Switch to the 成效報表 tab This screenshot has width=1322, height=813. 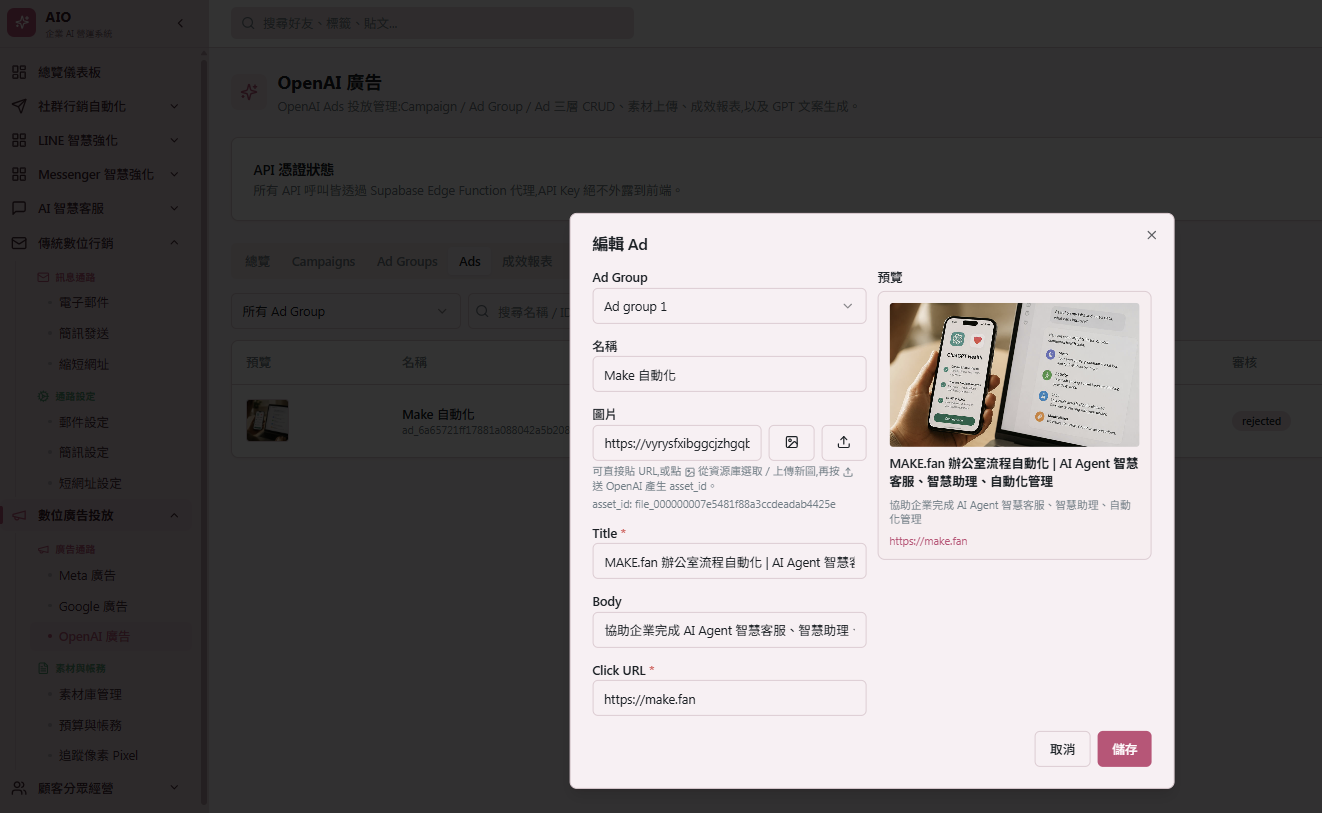click(x=527, y=262)
